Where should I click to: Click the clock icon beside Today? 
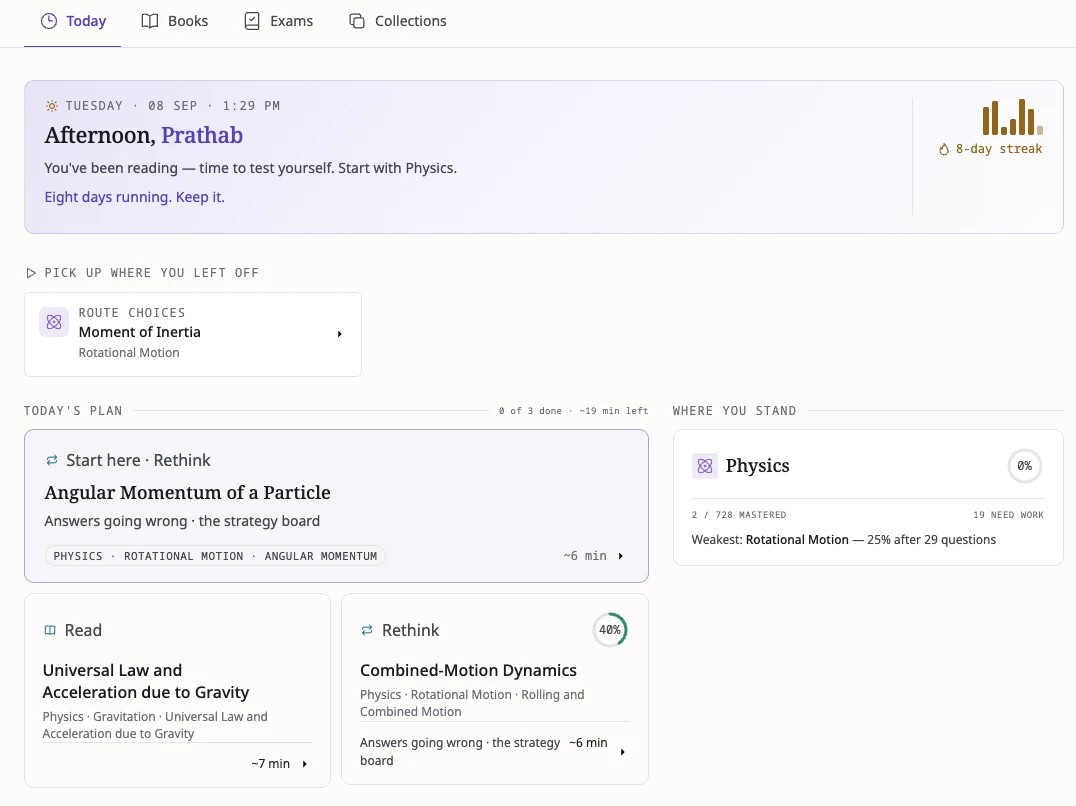[x=49, y=21]
